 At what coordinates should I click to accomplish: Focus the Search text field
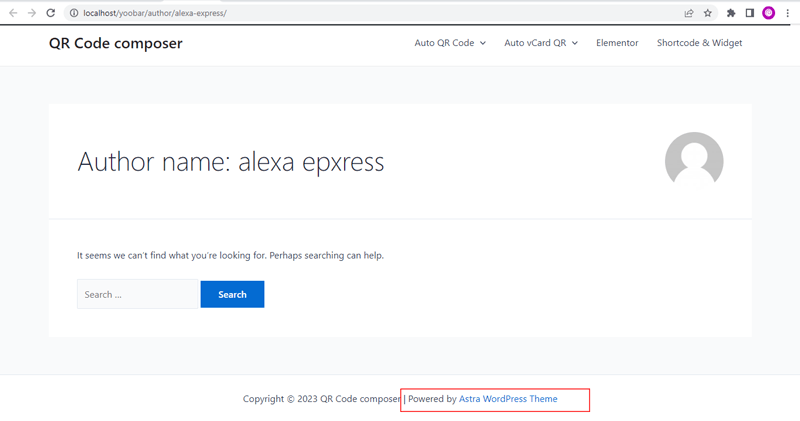137,294
